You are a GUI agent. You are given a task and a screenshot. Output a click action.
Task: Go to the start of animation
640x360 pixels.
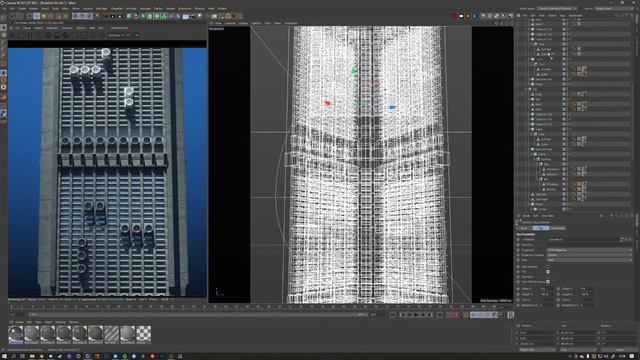(x=393, y=315)
